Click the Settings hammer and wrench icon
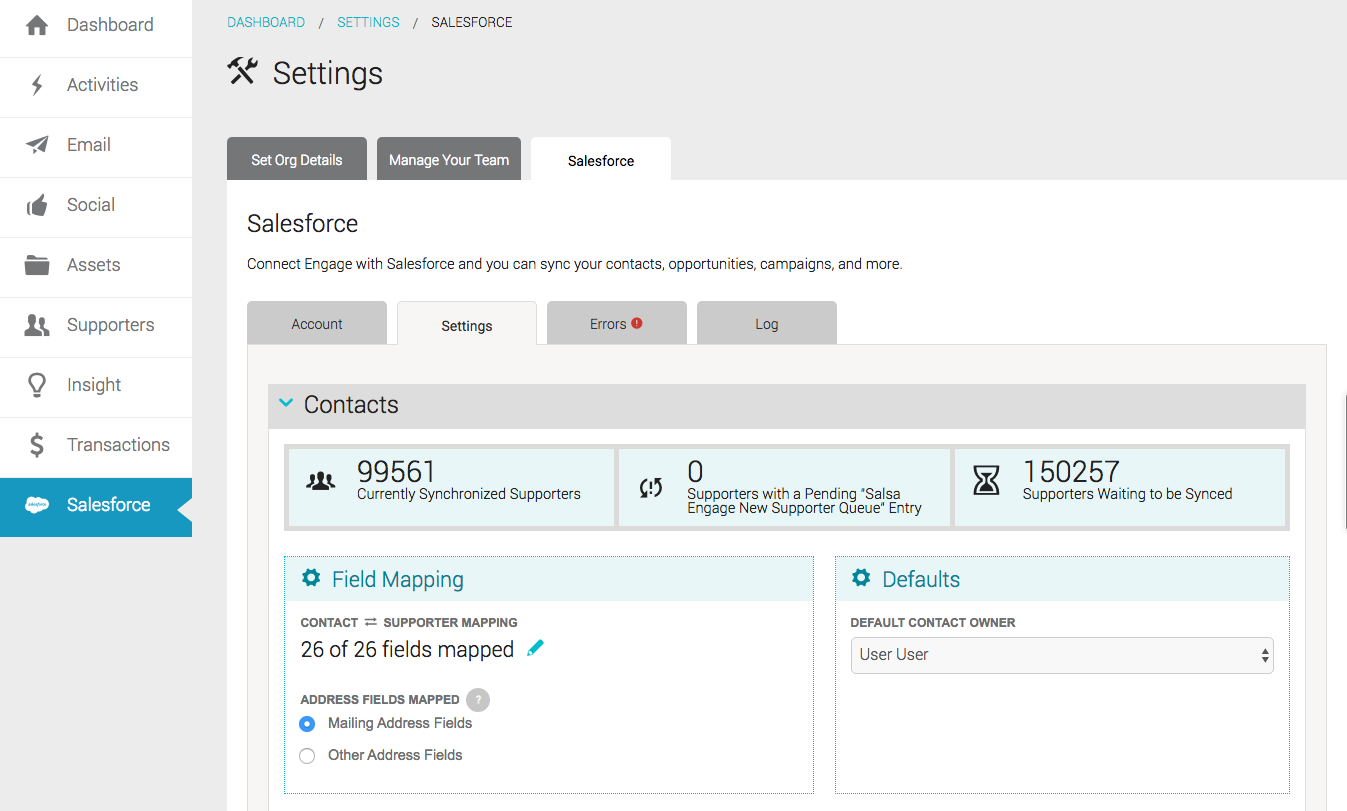Screen dimensions: 1347x811 click(x=243, y=71)
